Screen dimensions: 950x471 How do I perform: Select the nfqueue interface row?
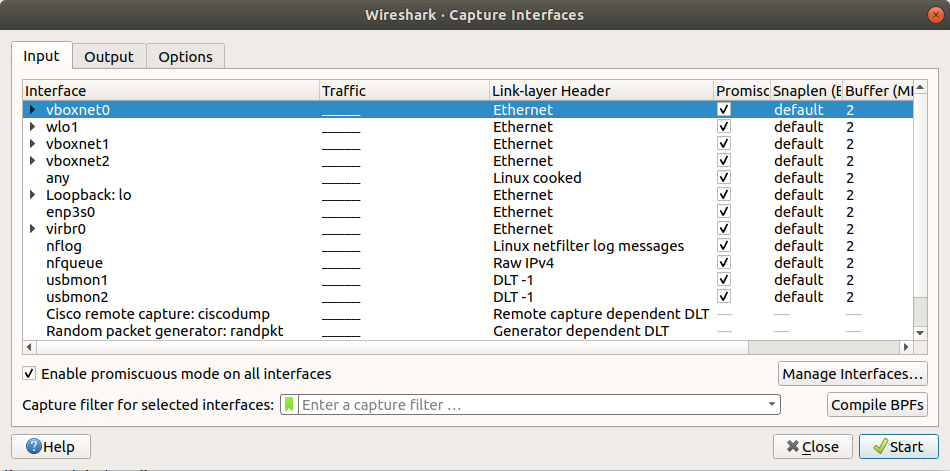tap(75, 263)
